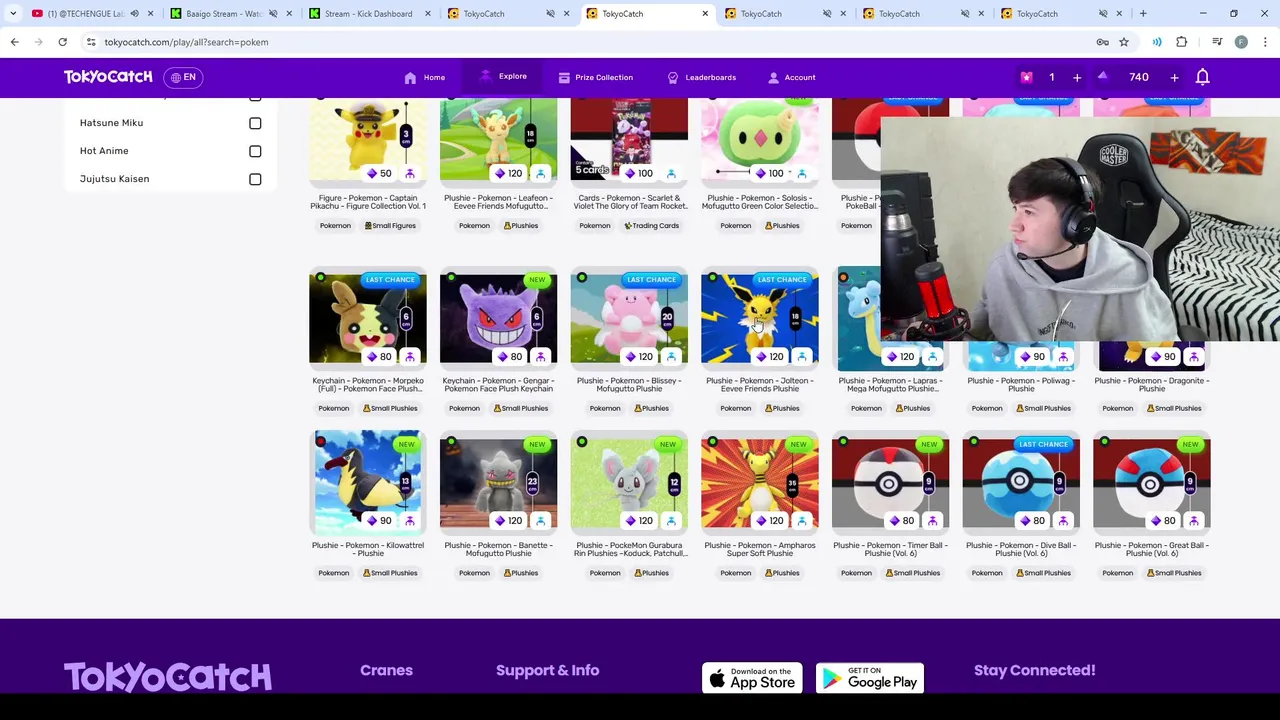Image resolution: width=1280 pixels, height=720 pixels.
Task: View site information icon beside the URL
Action: click(91, 42)
